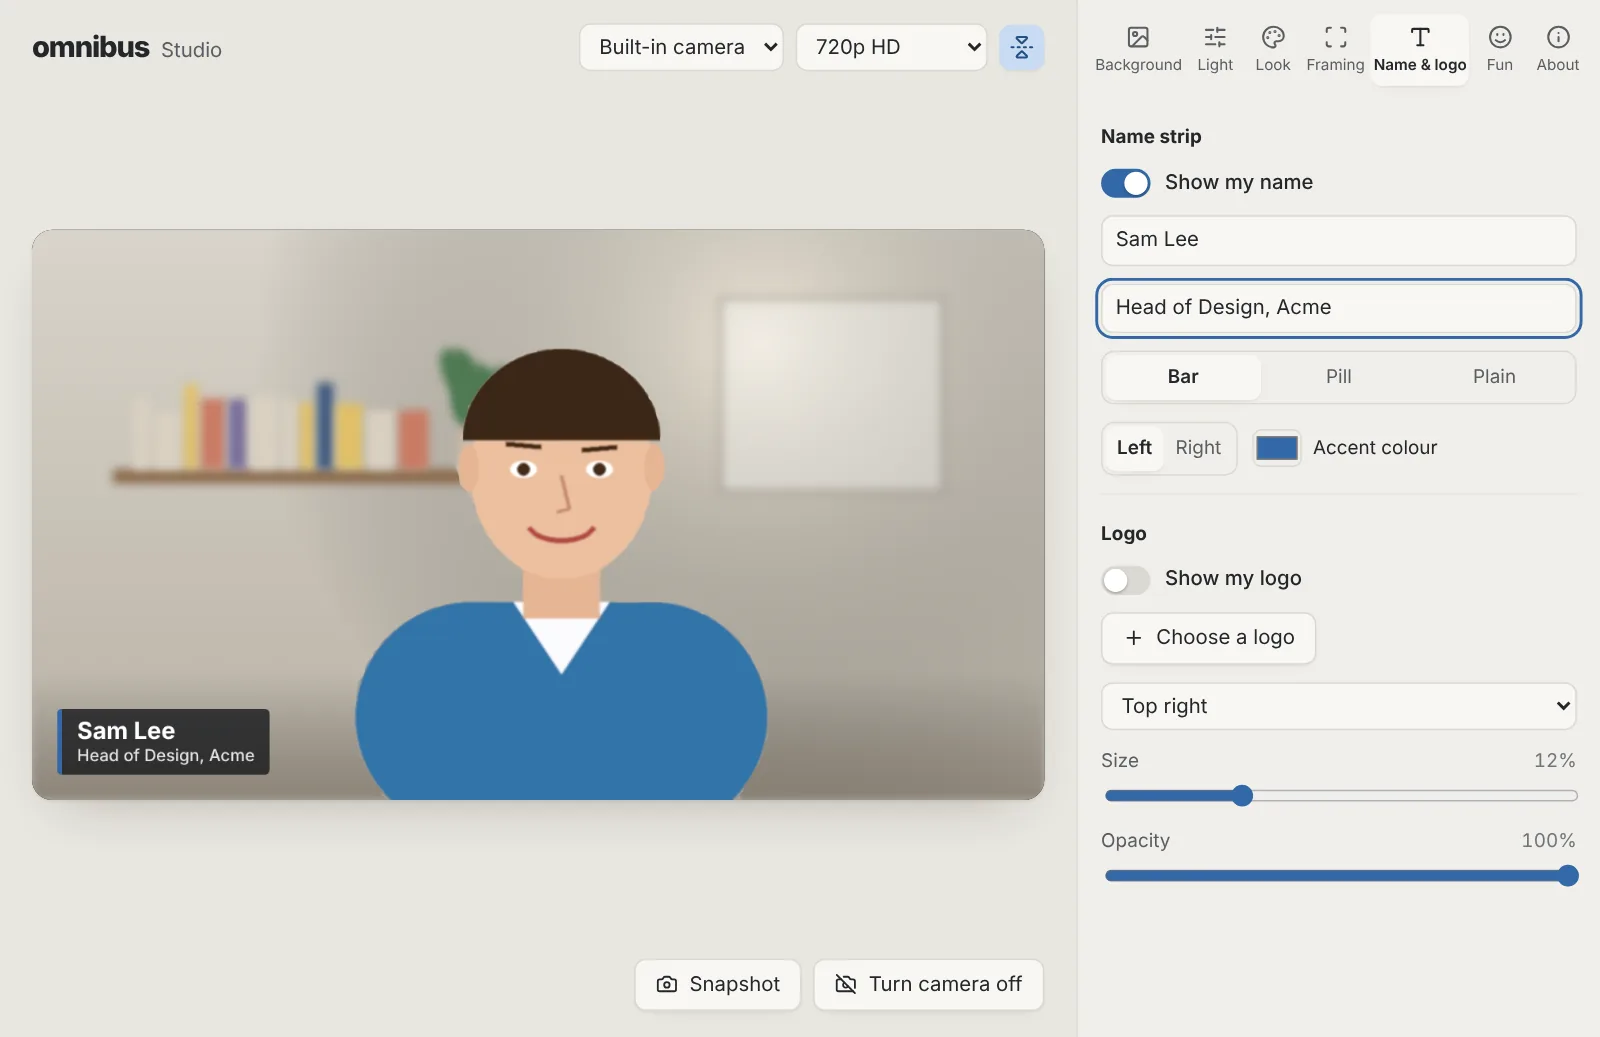Open the Background panel tab
Screen dimensions: 1600x1037
click(1138, 50)
